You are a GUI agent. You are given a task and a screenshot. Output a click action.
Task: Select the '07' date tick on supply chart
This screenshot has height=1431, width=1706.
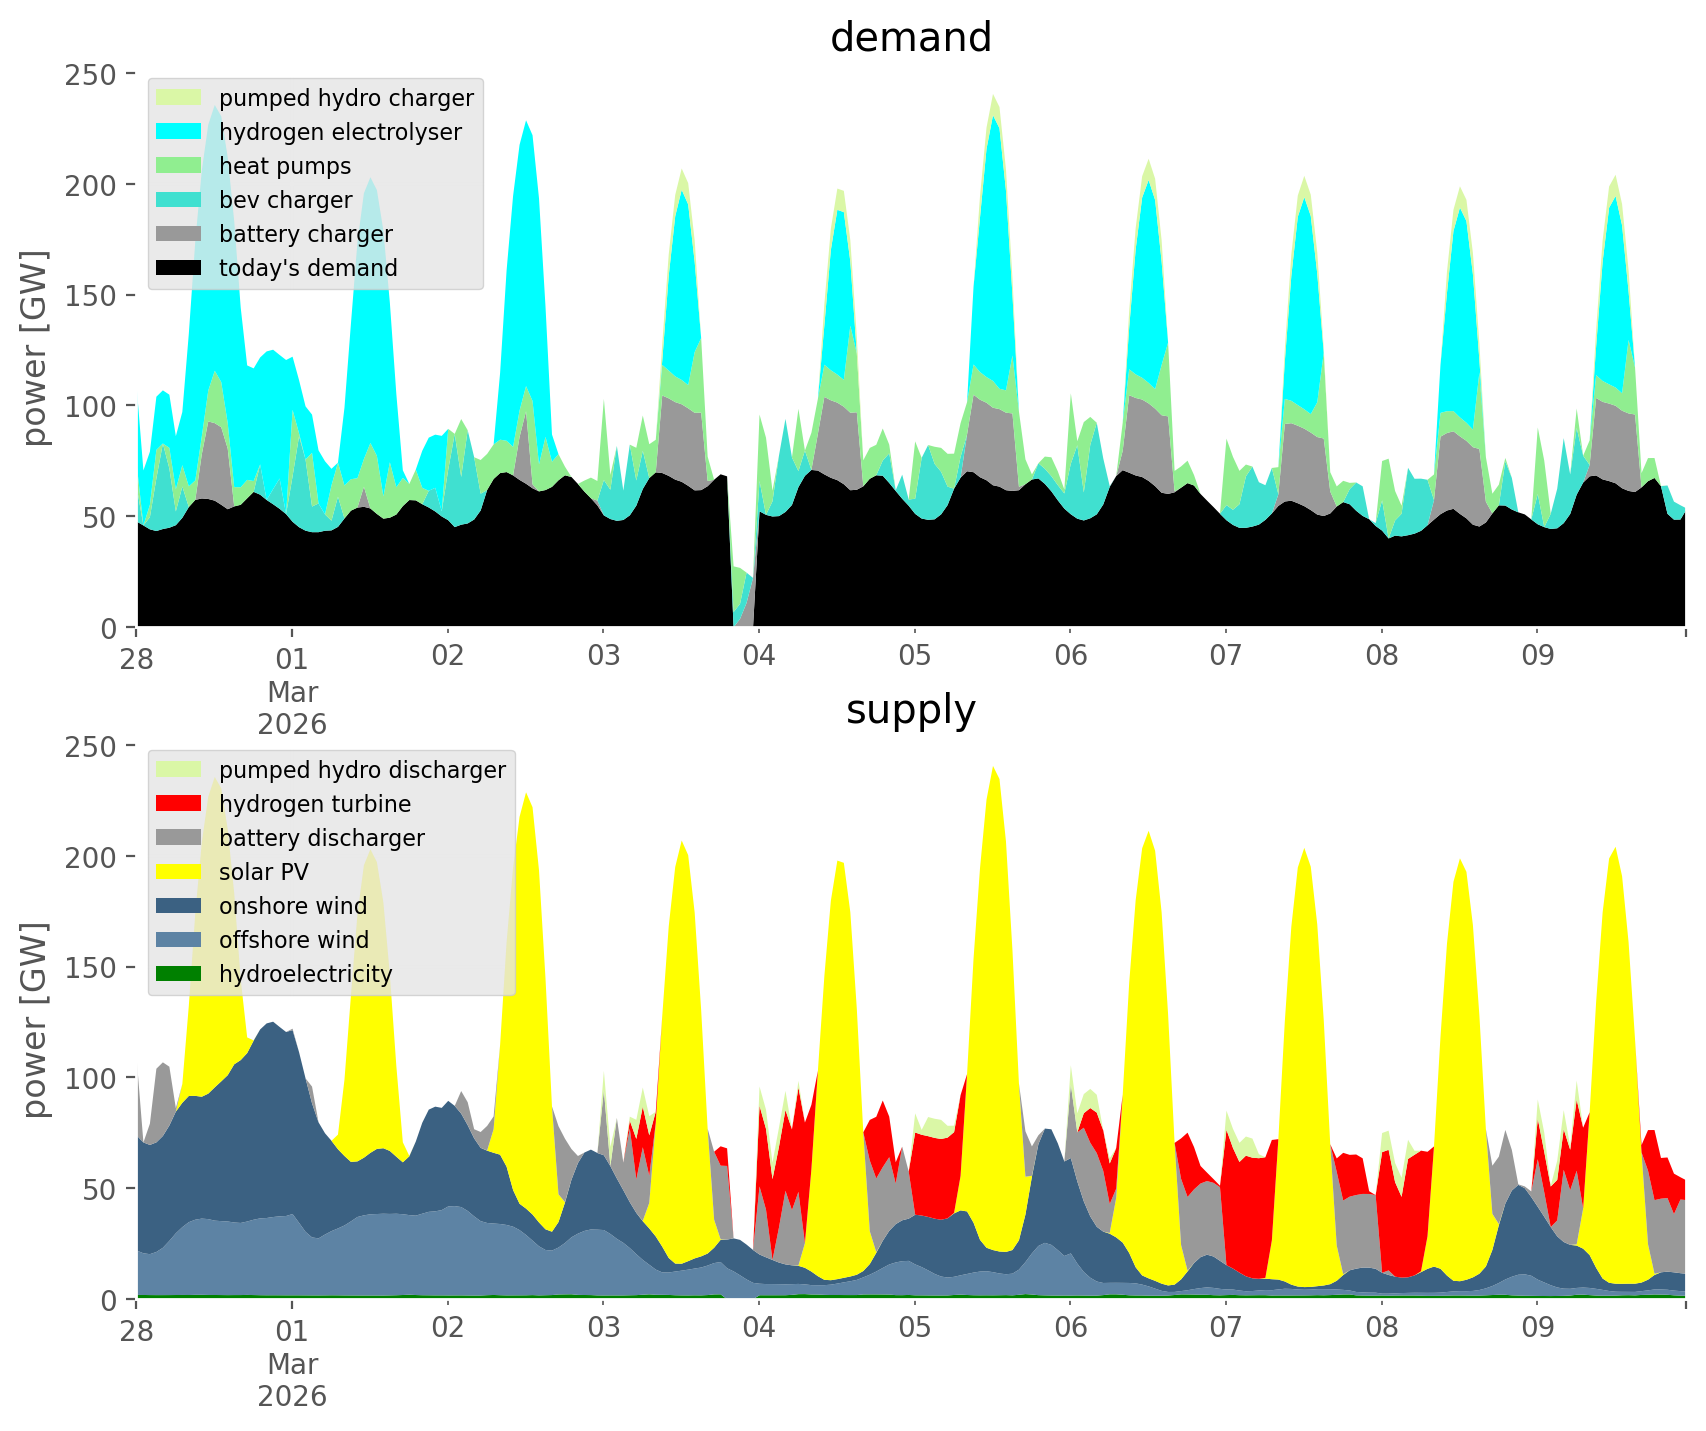1225,1329
